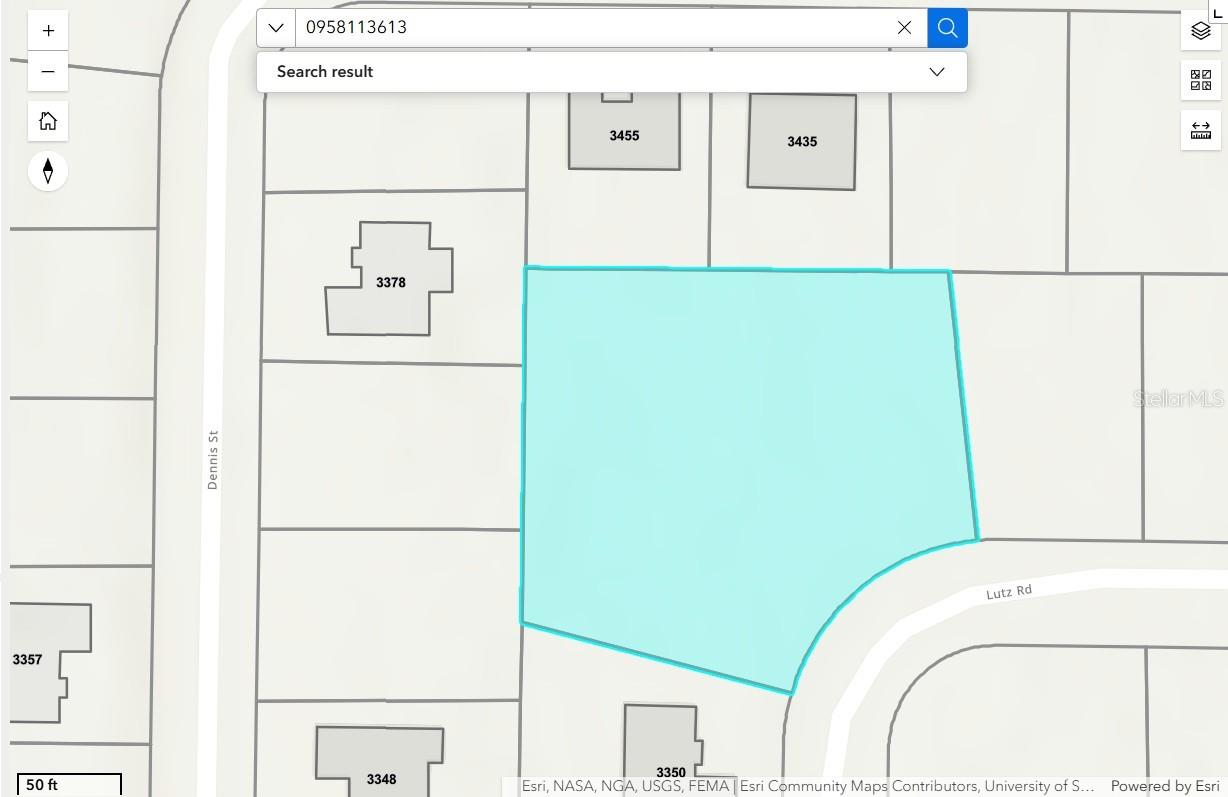Clear the search text with X
Viewport: 1228px width, 797px height.
pyautogui.click(x=904, y=28)
